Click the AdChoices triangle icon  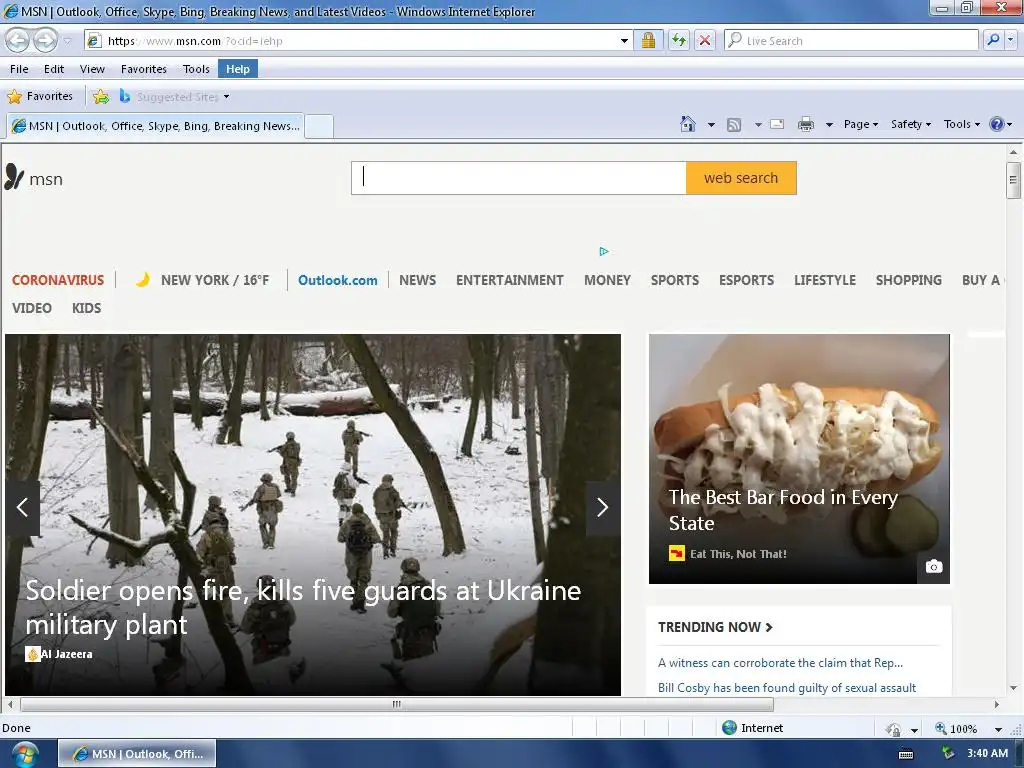coord(604,251)
